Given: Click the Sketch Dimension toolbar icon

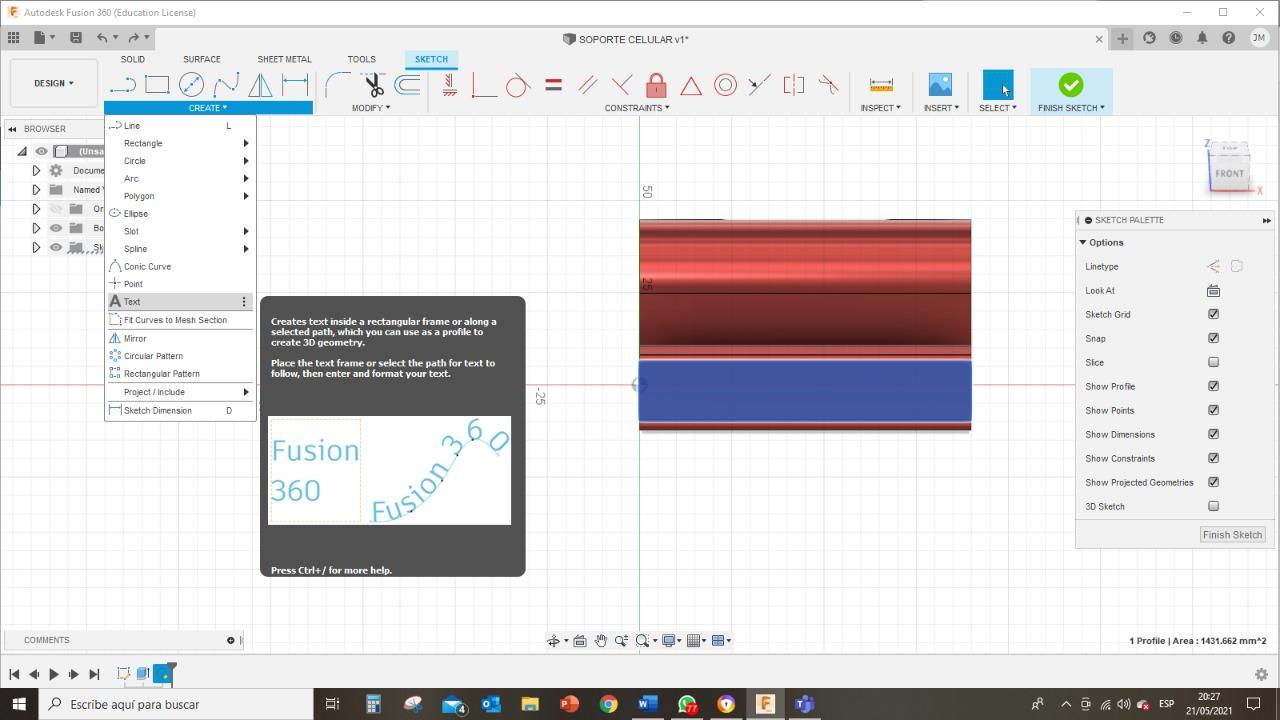Looking at the screenshot, I should (295, 85).
